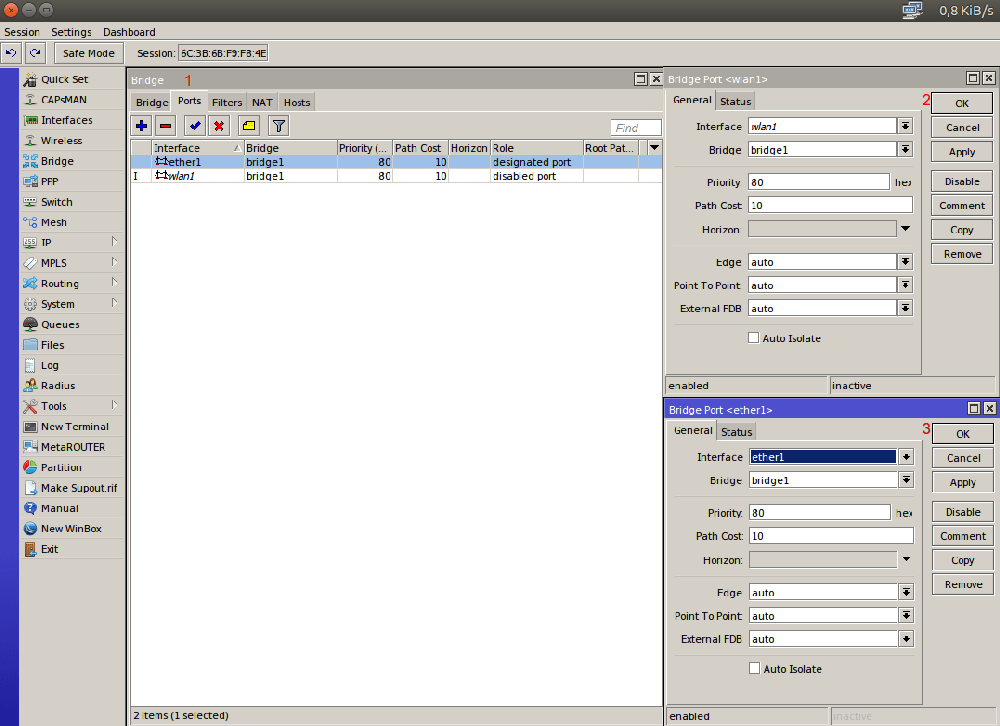The height and width of the screenshot is (726, 1000).
Task: Click the redo arrow icon
Action: point(35,53)
